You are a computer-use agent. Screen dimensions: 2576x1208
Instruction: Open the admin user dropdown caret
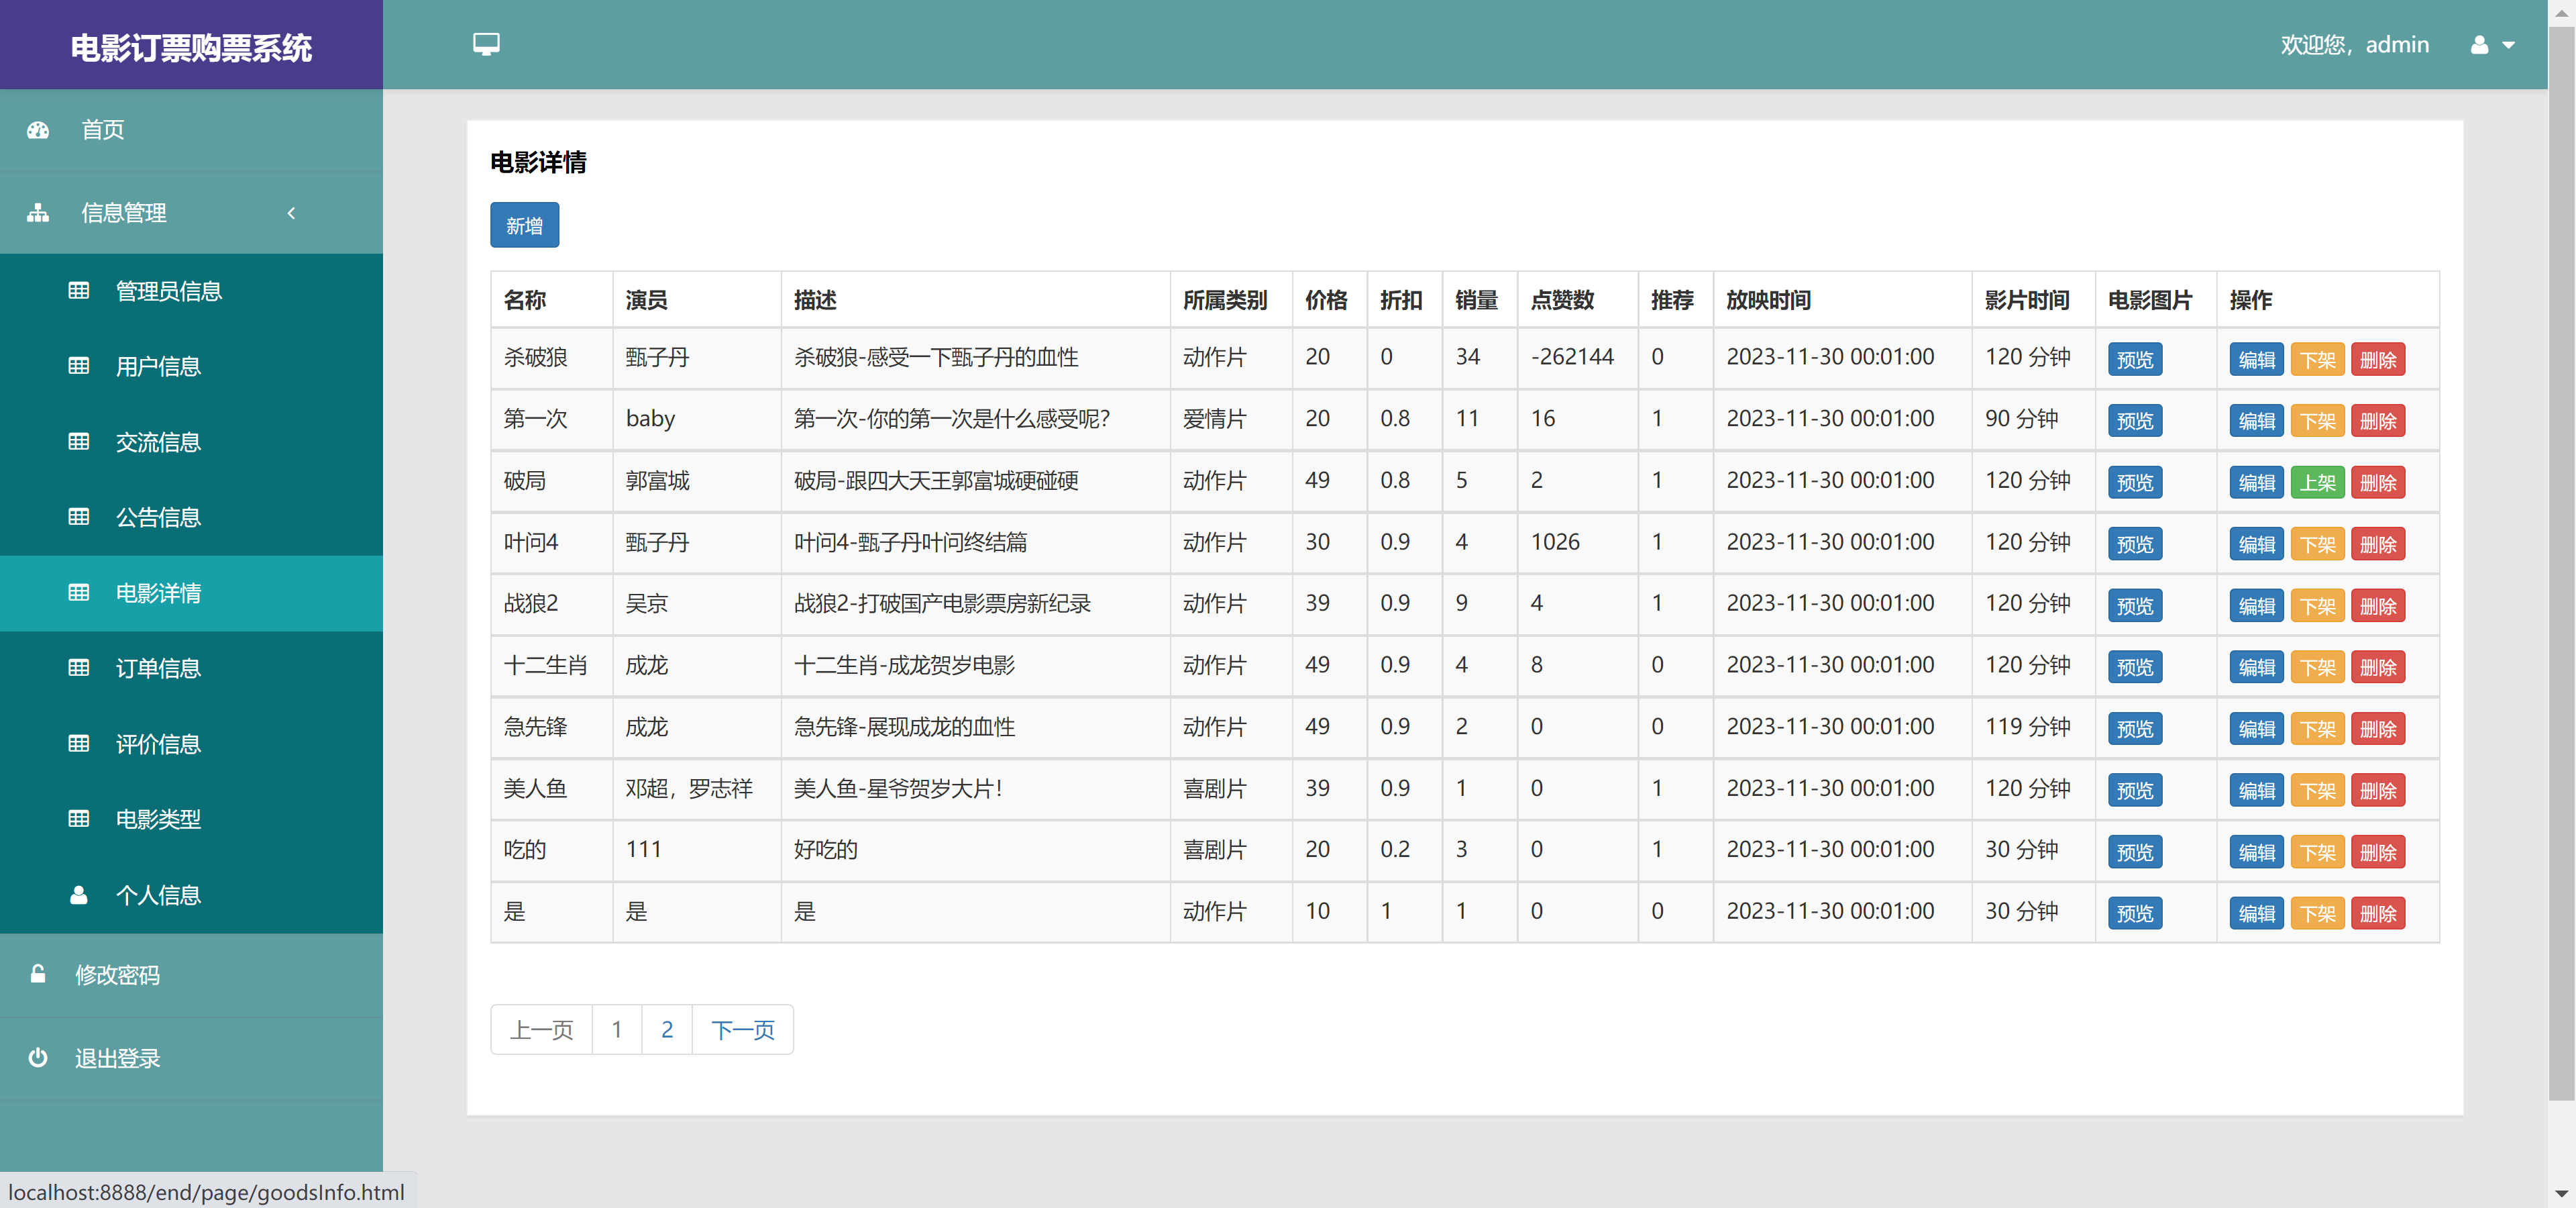click(2508, 45)
